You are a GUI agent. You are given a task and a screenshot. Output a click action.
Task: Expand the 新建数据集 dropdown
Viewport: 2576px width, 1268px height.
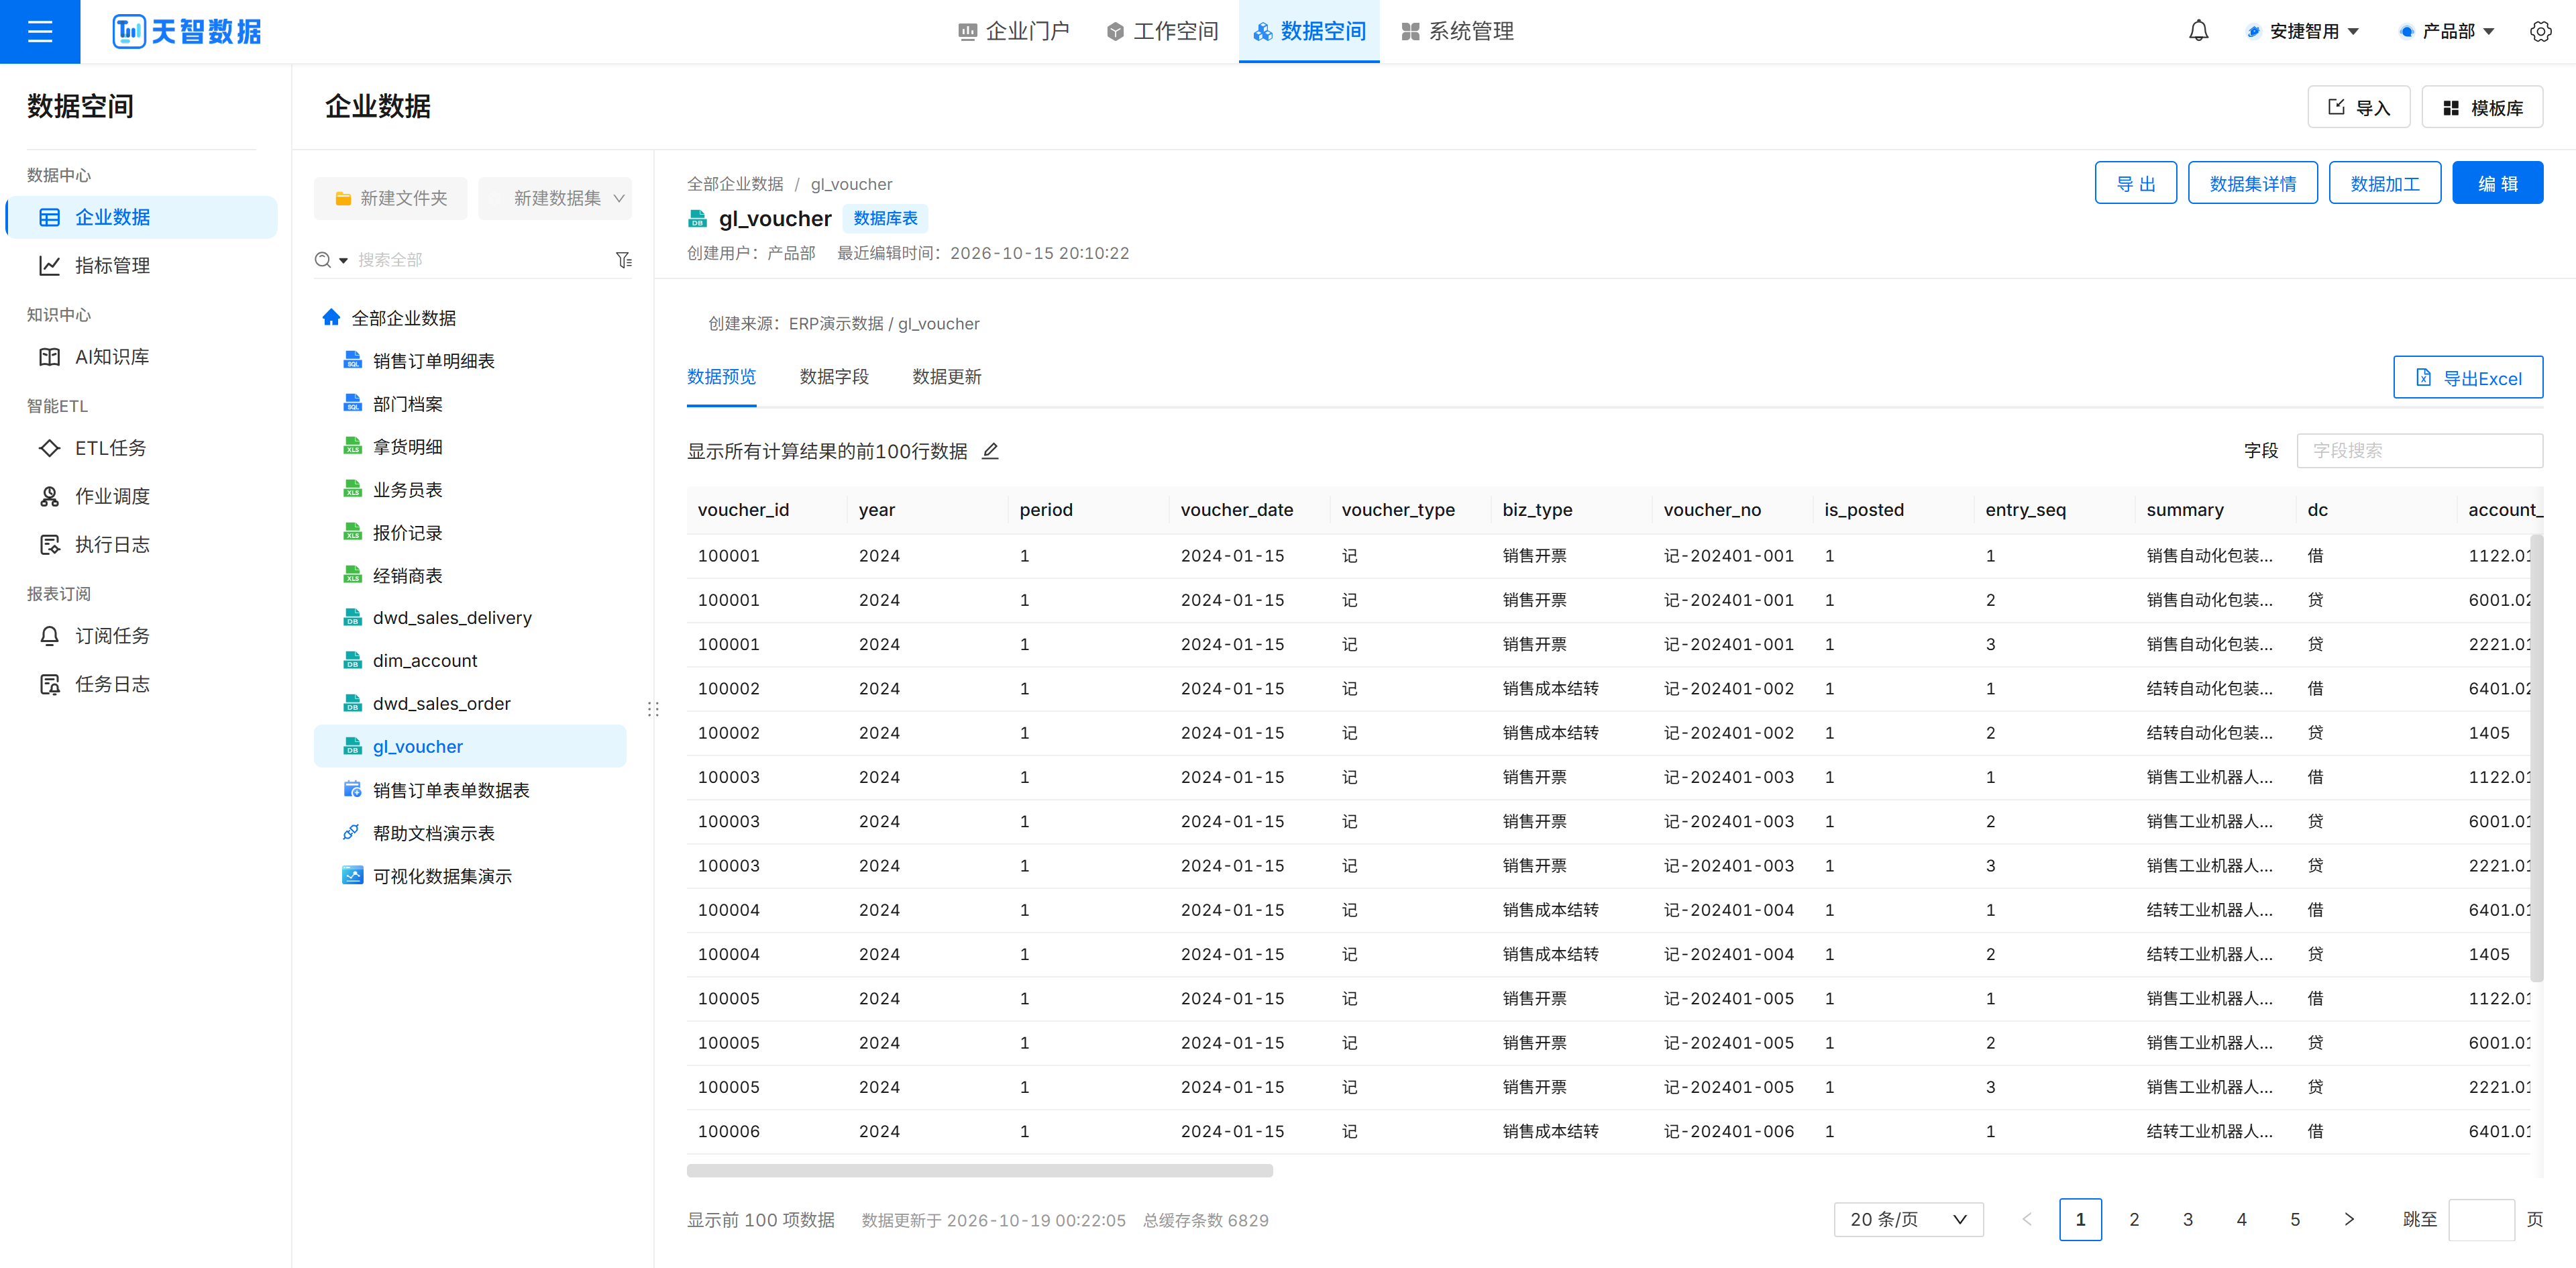click(x=555, y=198)
